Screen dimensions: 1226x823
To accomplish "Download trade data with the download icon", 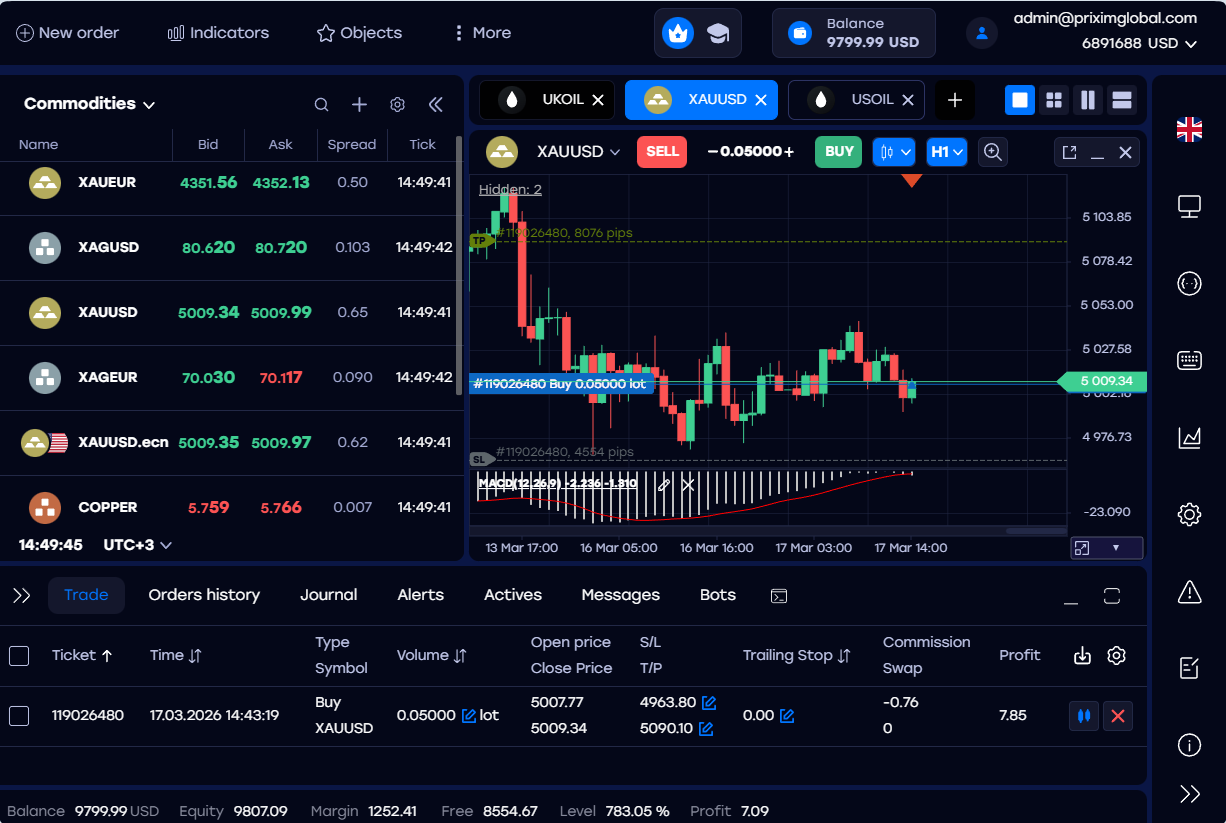I will click(1082, 655).
